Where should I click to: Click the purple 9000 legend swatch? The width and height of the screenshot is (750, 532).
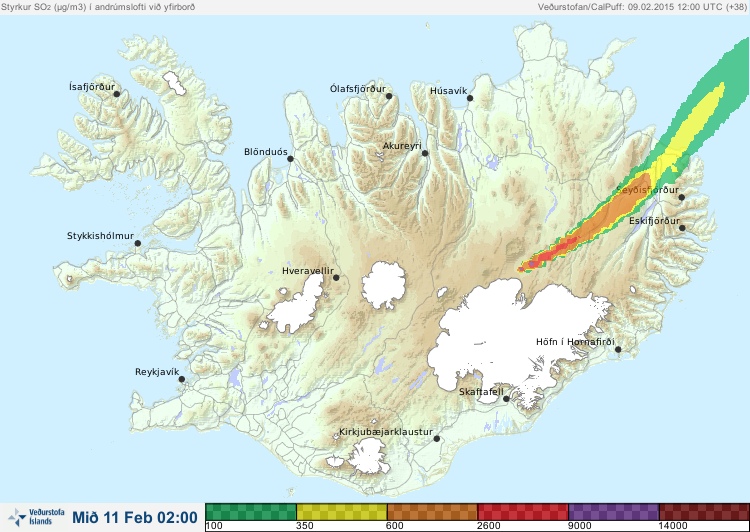pos(614,511)
